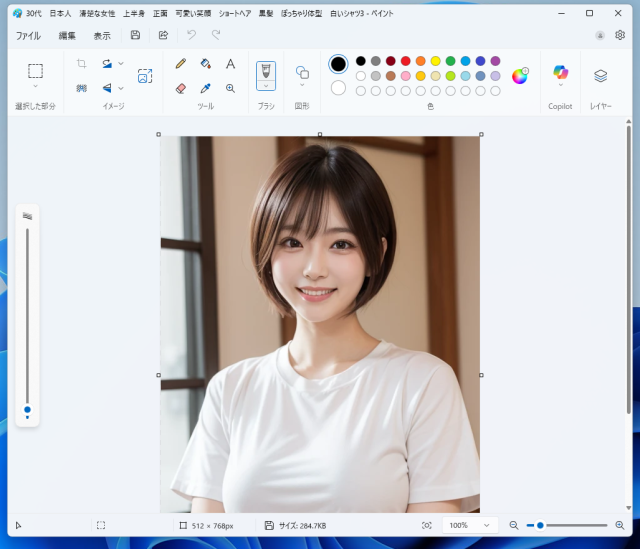Pick the red color swatch
Image resolution: width=640 pixels, height=549 pixels.
tap(406, 61)
